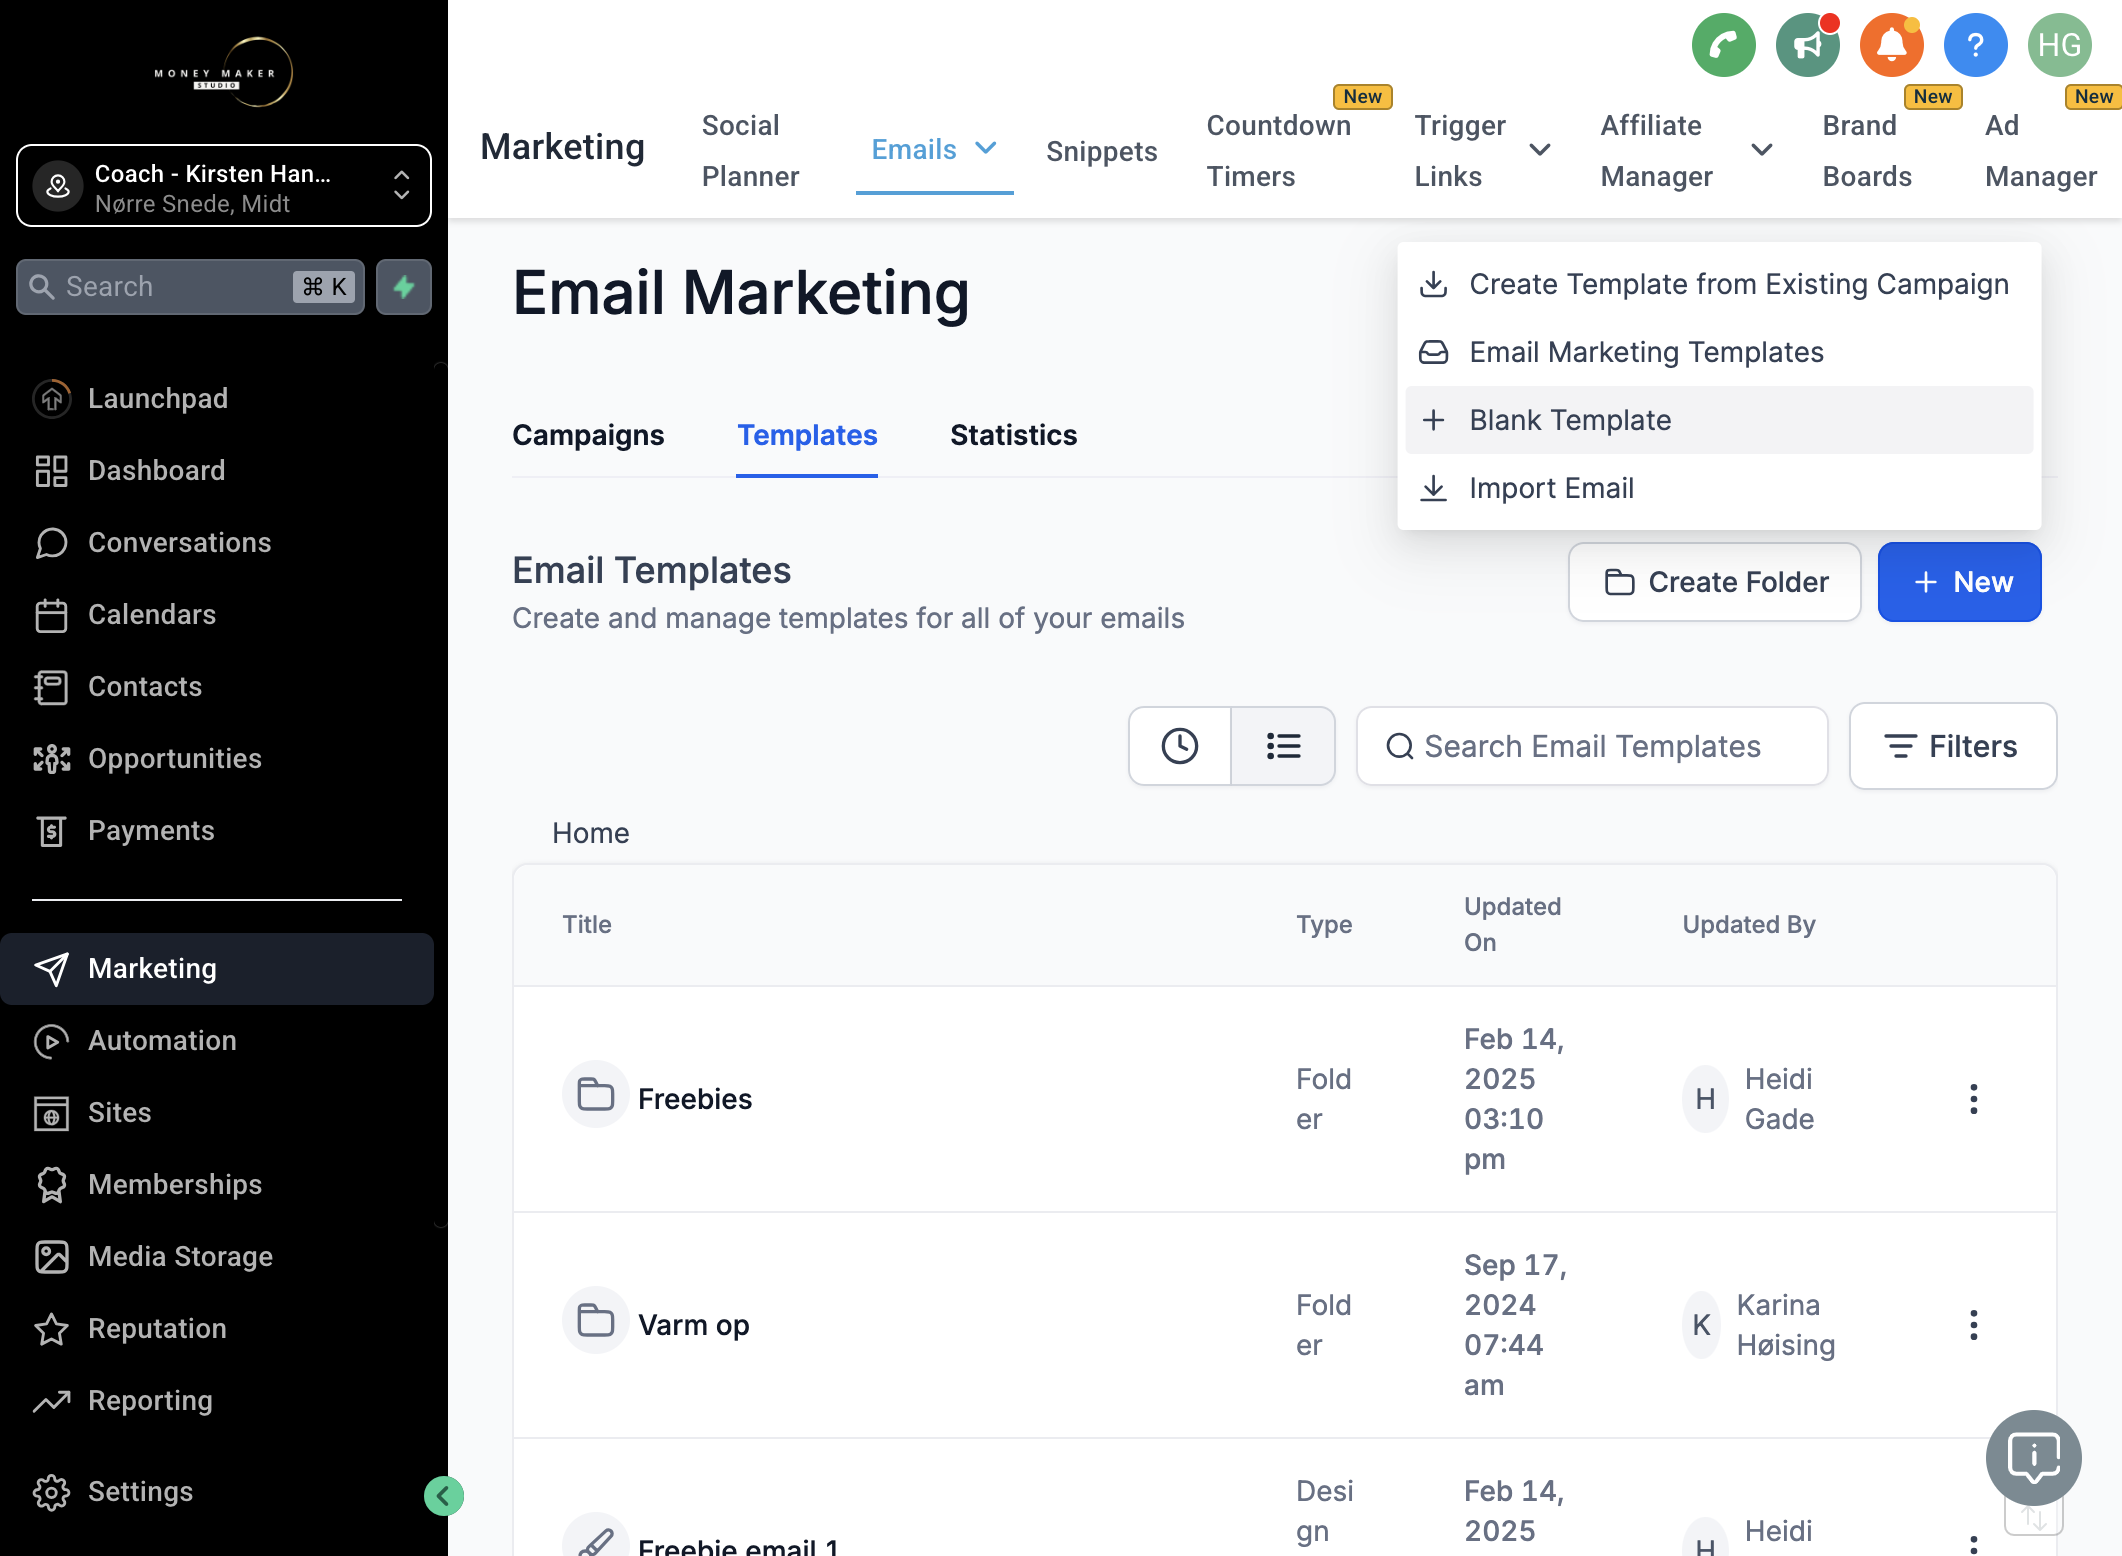Choose Import Email from the menu
Image resolution: width=2122 pixels, height=1556 pixels.
pyautogui.click(x=1719, y=488)
